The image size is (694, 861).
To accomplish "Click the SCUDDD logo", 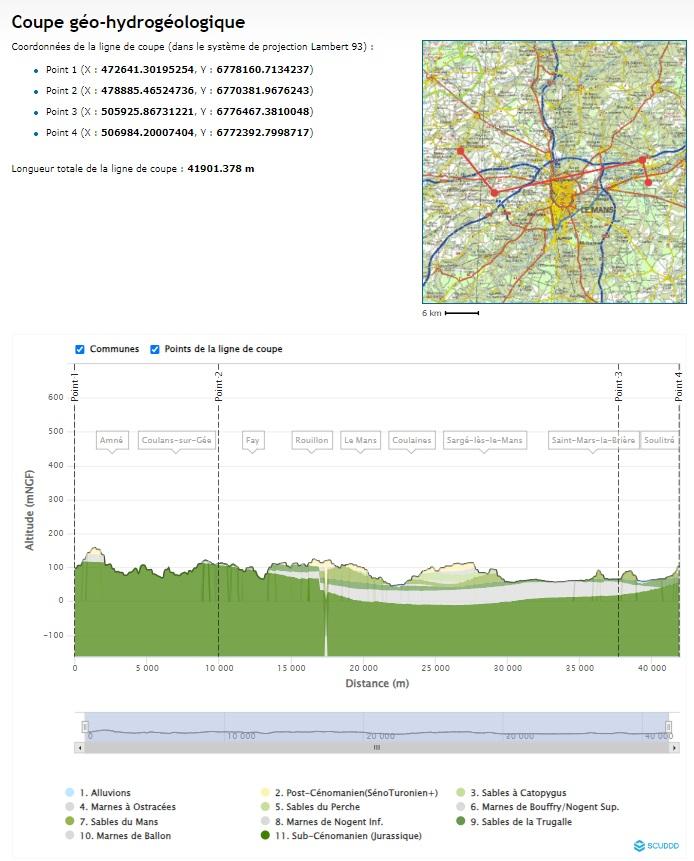I will 656,846.
